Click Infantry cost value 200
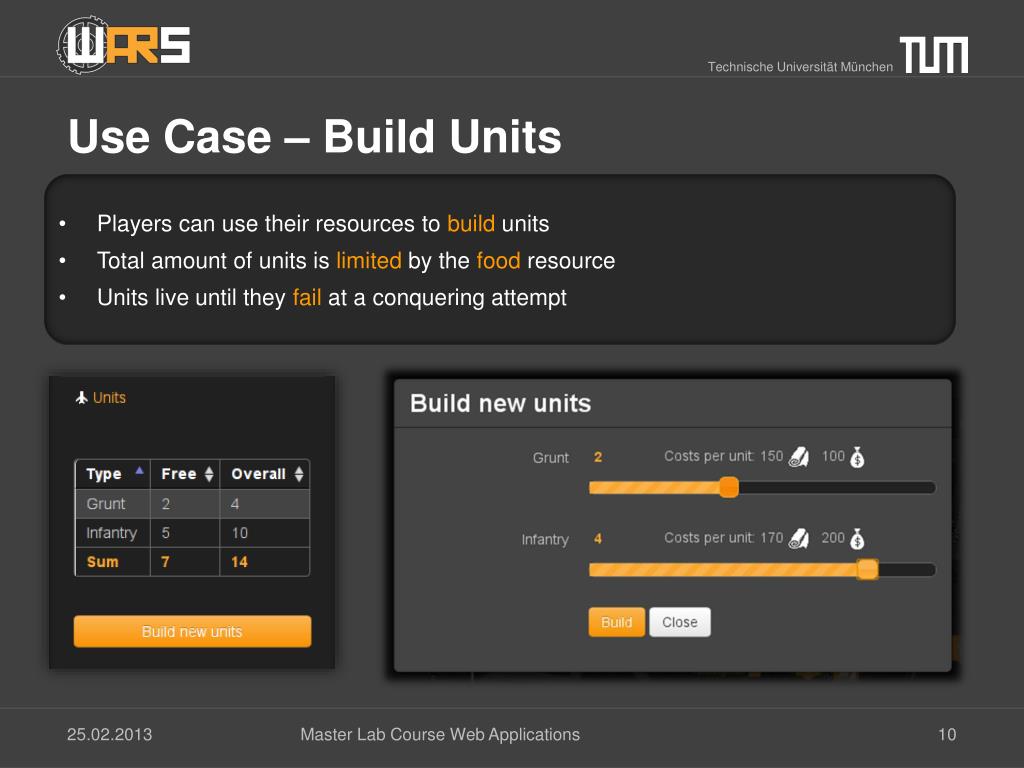Viewport: 1024px width, 768px height. coord(833,537)
